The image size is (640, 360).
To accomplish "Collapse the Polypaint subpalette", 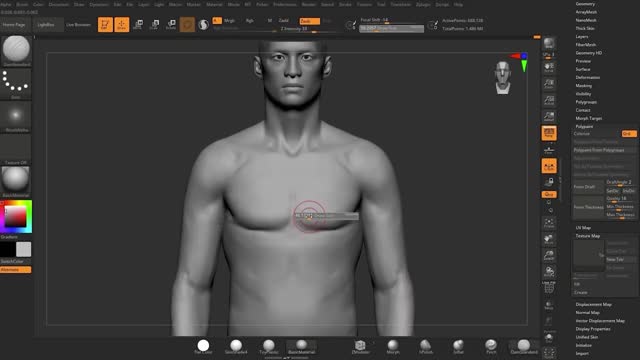I will click(x=584, y=127).
